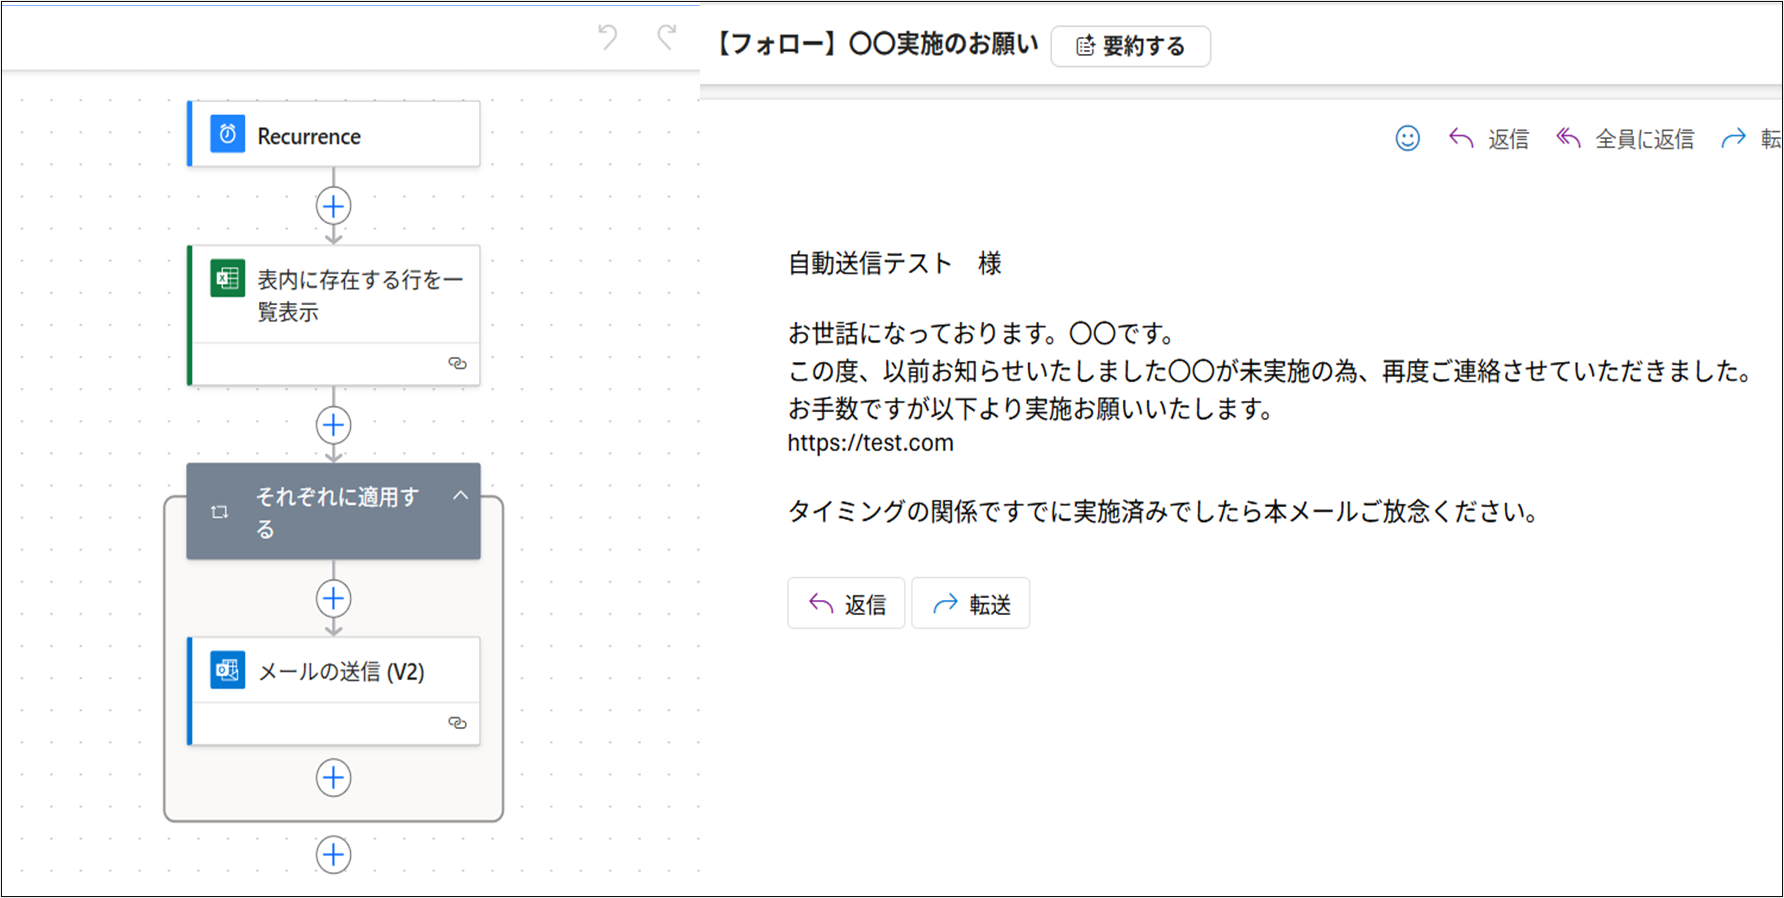1784x898 pixels.
Task: Add step below Recurrence trigger
Action: (333, 206)
